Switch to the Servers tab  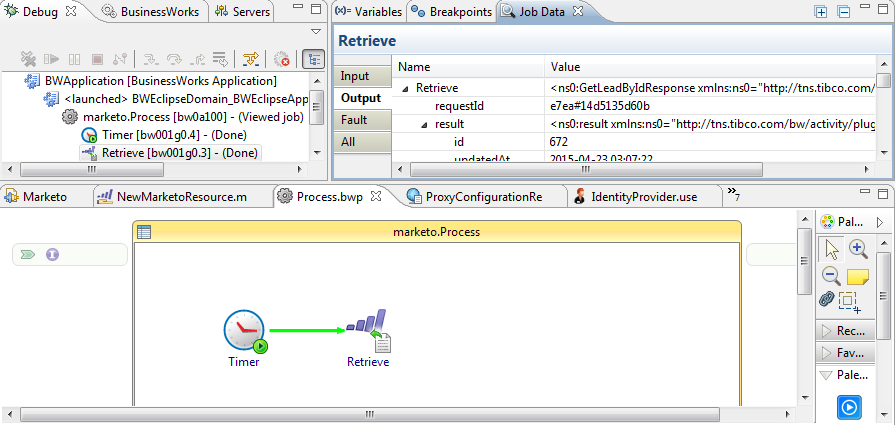click(x=243, y=11)
